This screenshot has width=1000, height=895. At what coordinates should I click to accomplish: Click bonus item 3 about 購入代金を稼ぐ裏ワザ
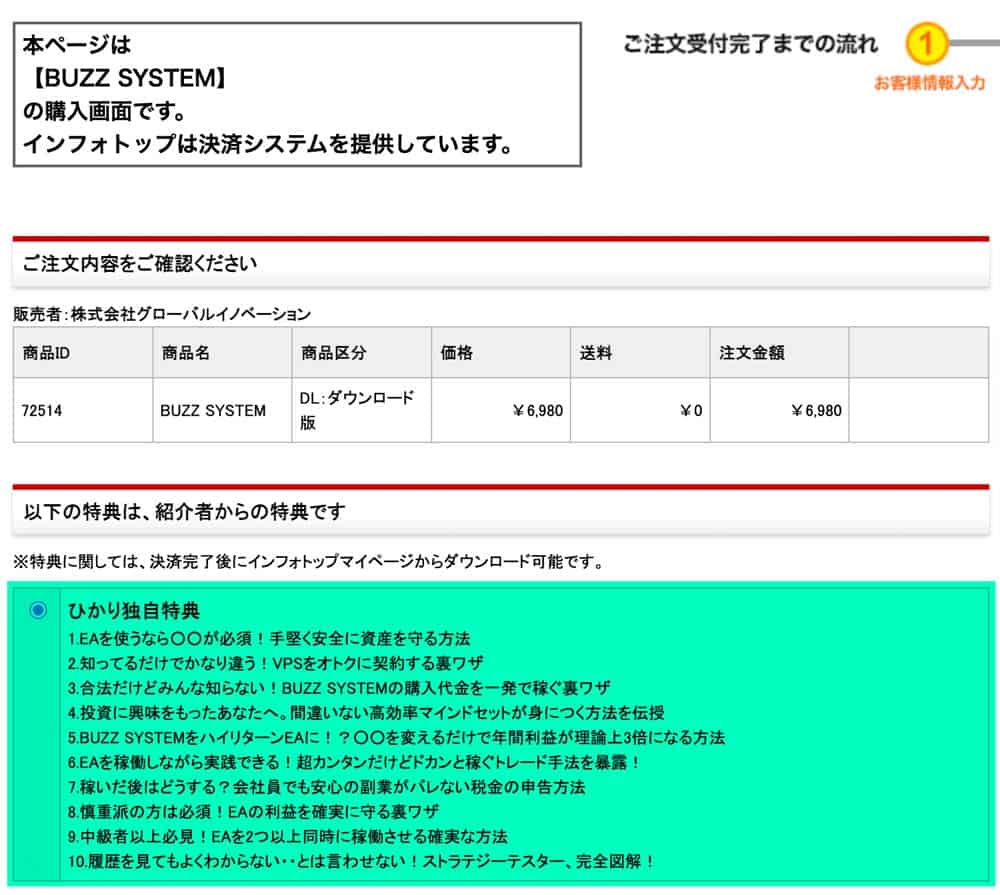(x=339, y=688)
